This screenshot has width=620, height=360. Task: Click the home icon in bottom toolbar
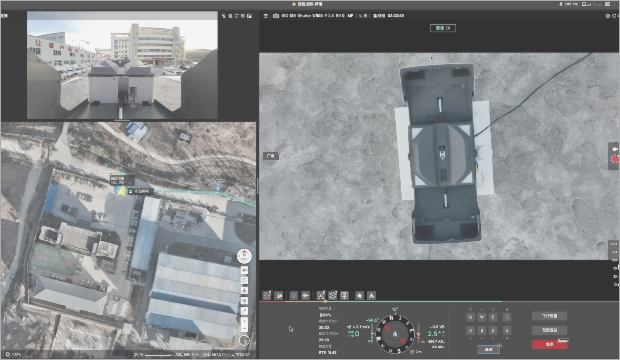pyautogui.click(x=359, y=296)
